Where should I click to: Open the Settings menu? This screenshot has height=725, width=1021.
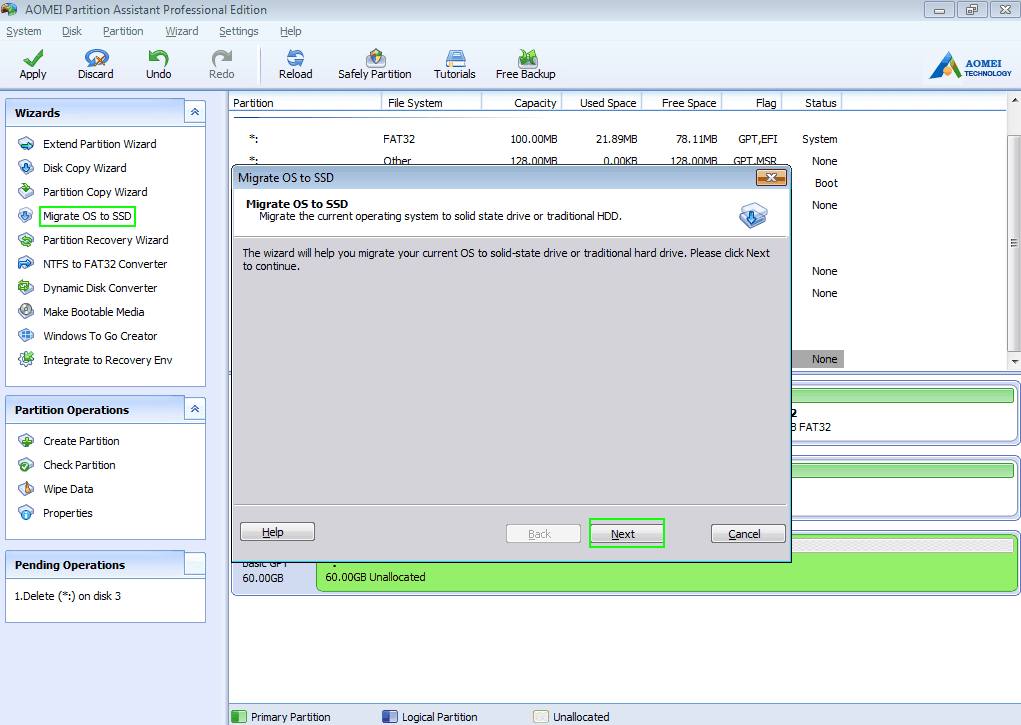238,31
